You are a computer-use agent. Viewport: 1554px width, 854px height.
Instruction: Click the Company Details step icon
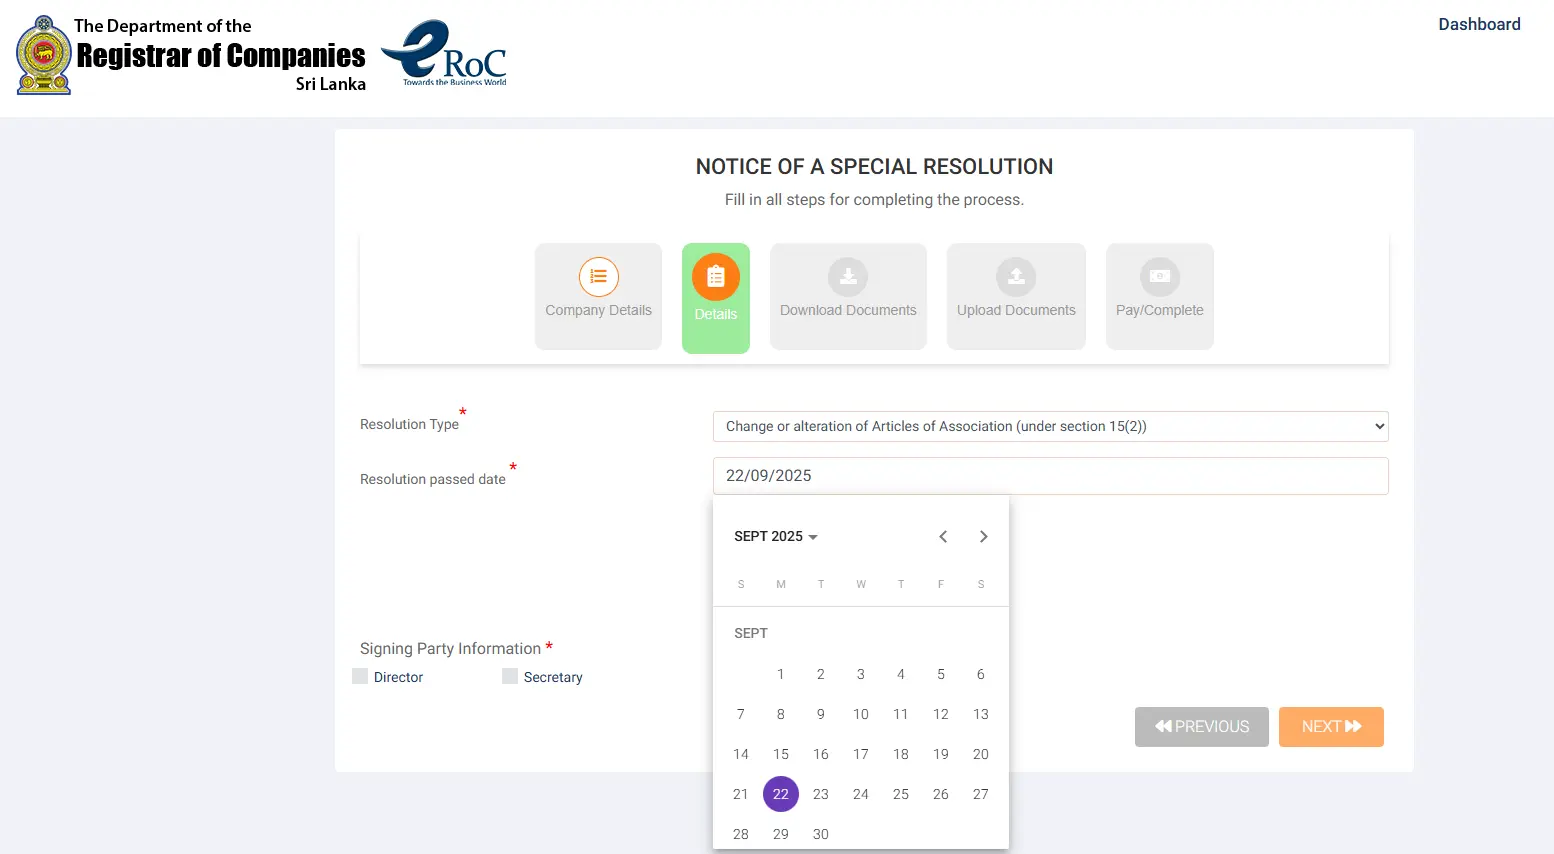[x=598, y=277]
